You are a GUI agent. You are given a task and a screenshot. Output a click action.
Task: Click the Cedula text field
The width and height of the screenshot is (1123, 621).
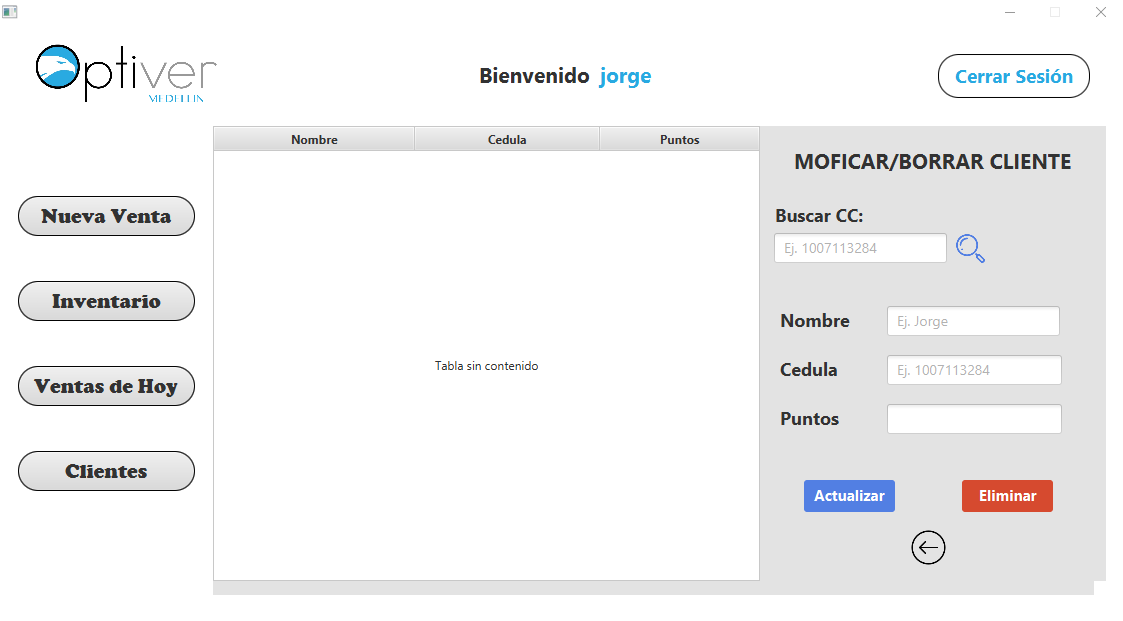coord(972,369)
